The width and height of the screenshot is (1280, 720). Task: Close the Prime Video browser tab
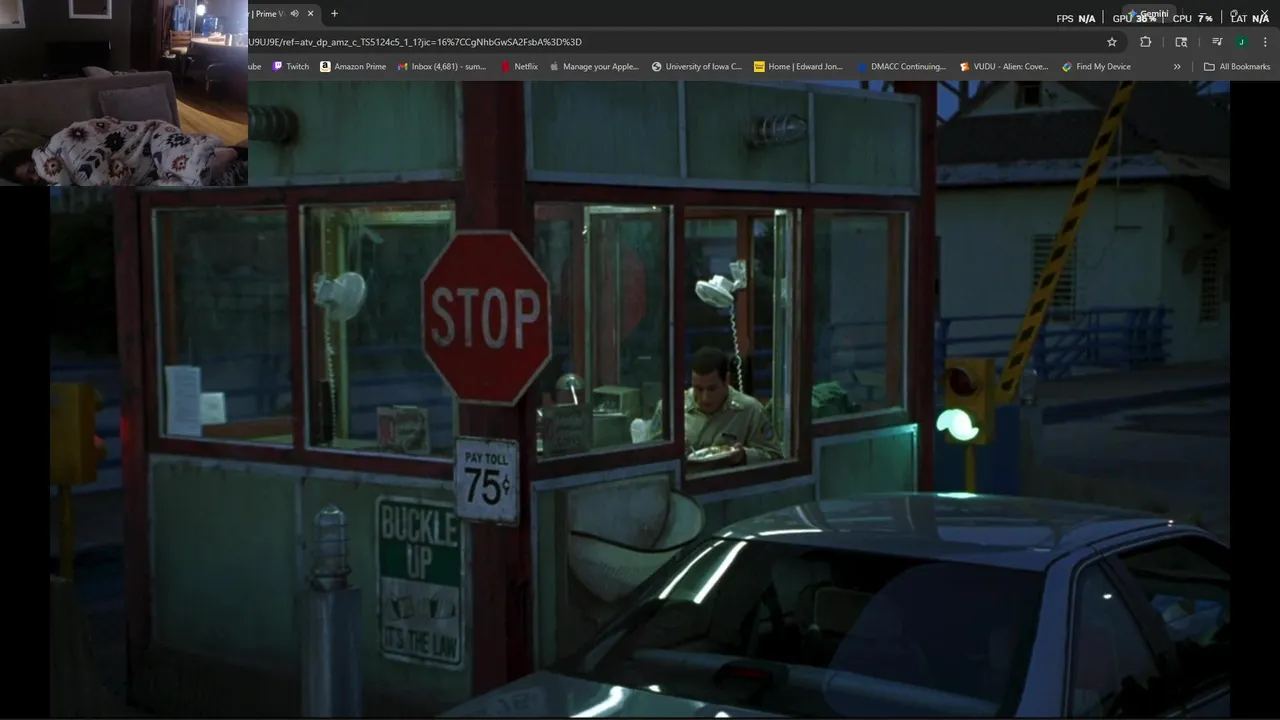pyautogui.click(x=311, y=14)
